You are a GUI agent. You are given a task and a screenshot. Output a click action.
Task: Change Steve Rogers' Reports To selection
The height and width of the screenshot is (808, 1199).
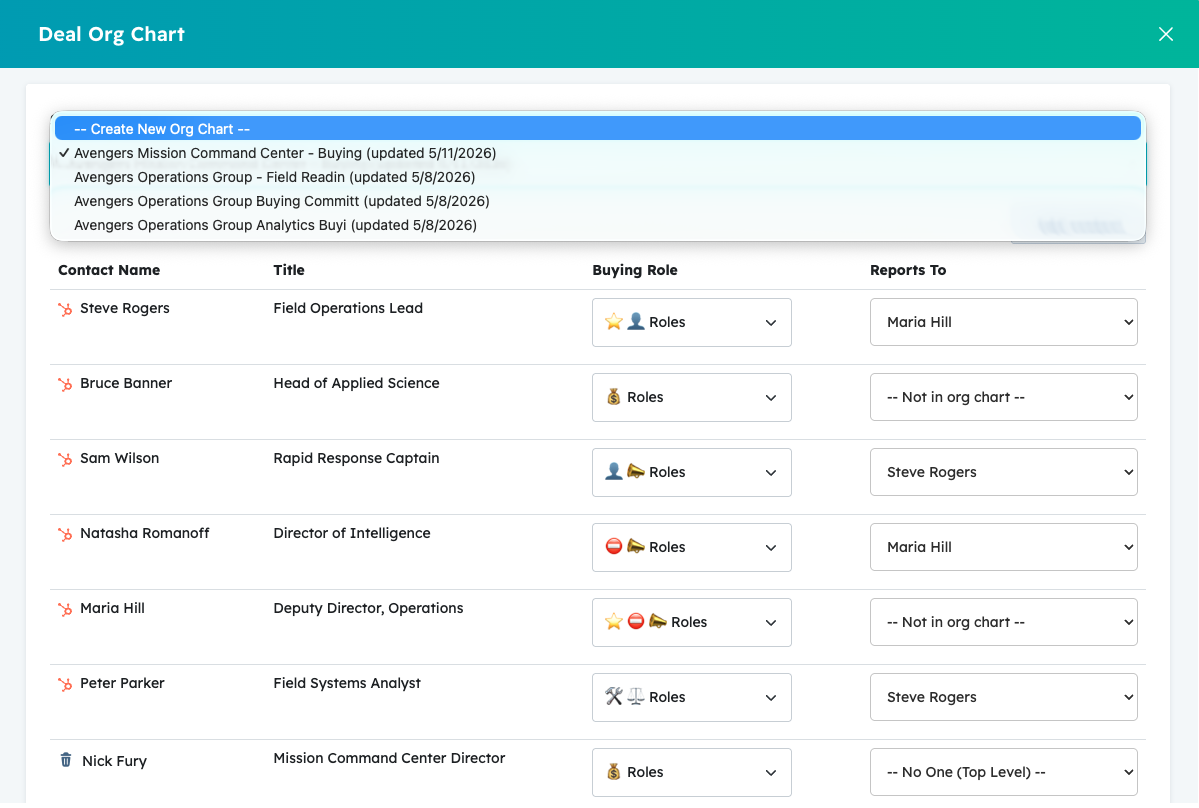1003,322
